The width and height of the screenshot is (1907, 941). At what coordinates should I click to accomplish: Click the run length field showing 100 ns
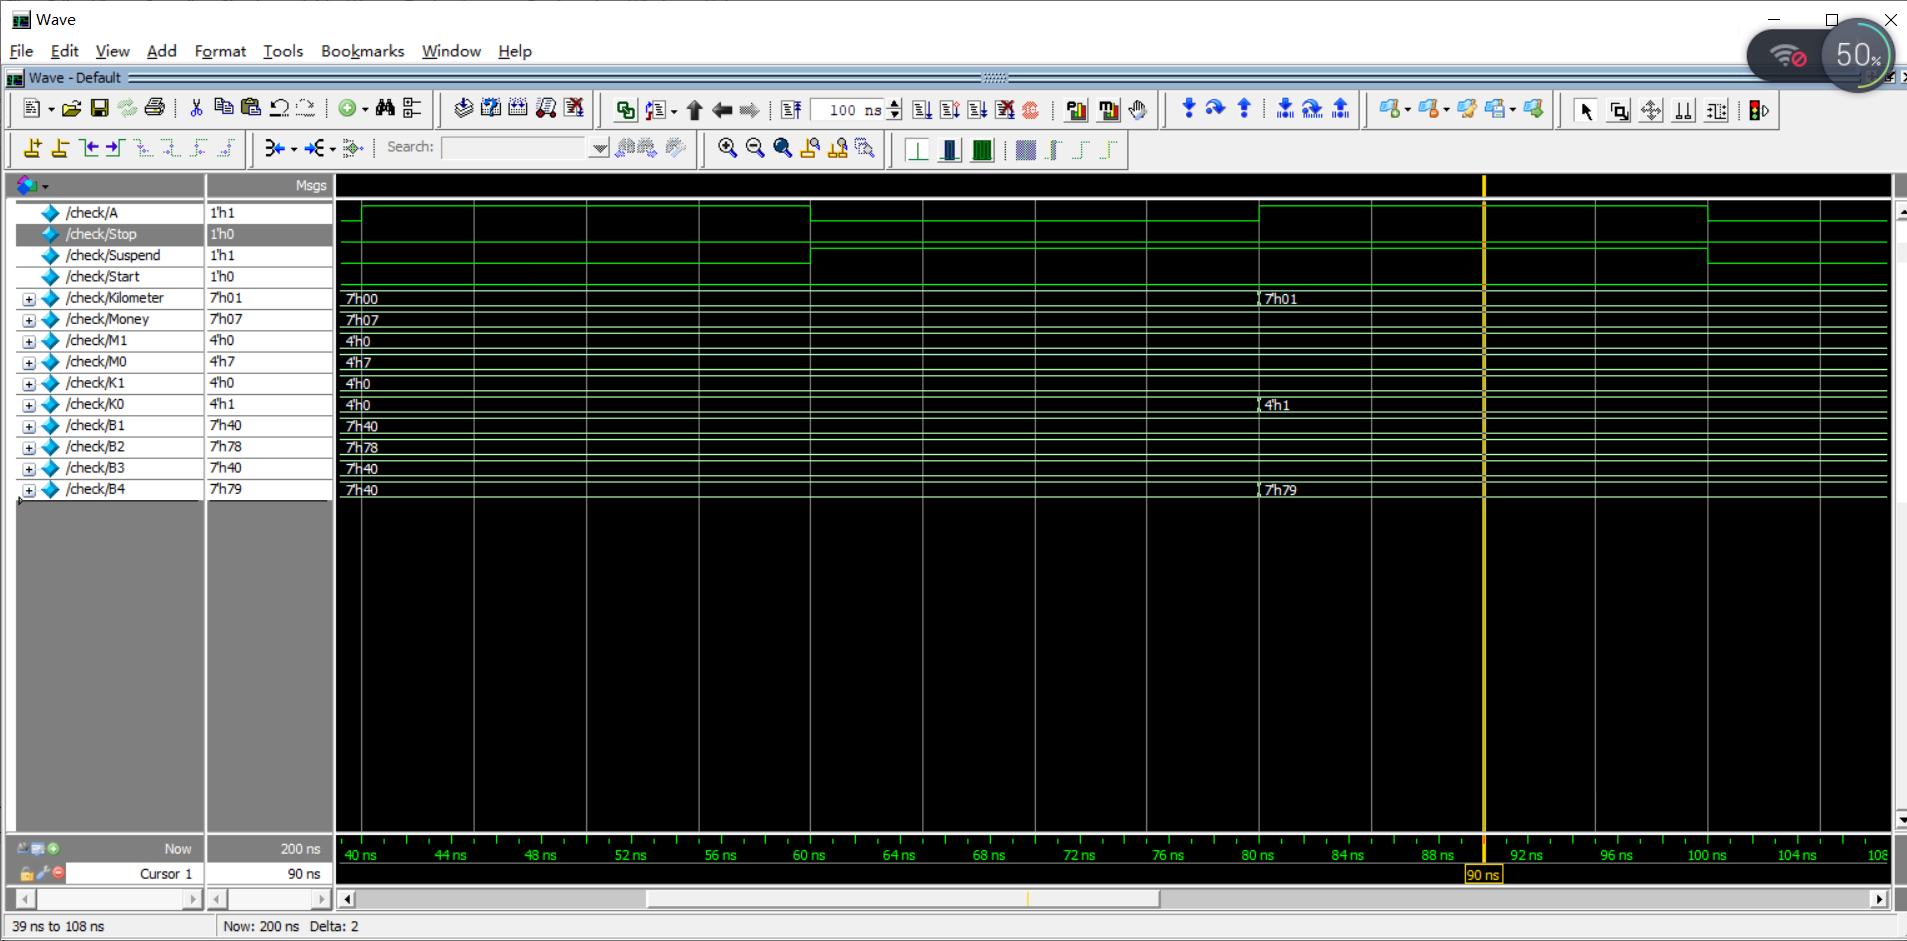tap(848, 110)
